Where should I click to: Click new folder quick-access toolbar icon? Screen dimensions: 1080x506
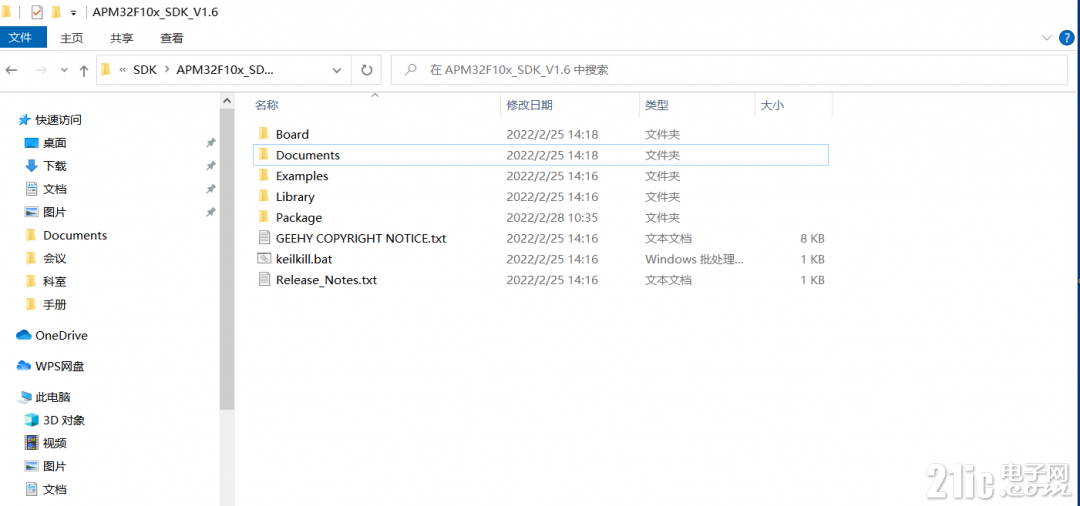point(56,12)
